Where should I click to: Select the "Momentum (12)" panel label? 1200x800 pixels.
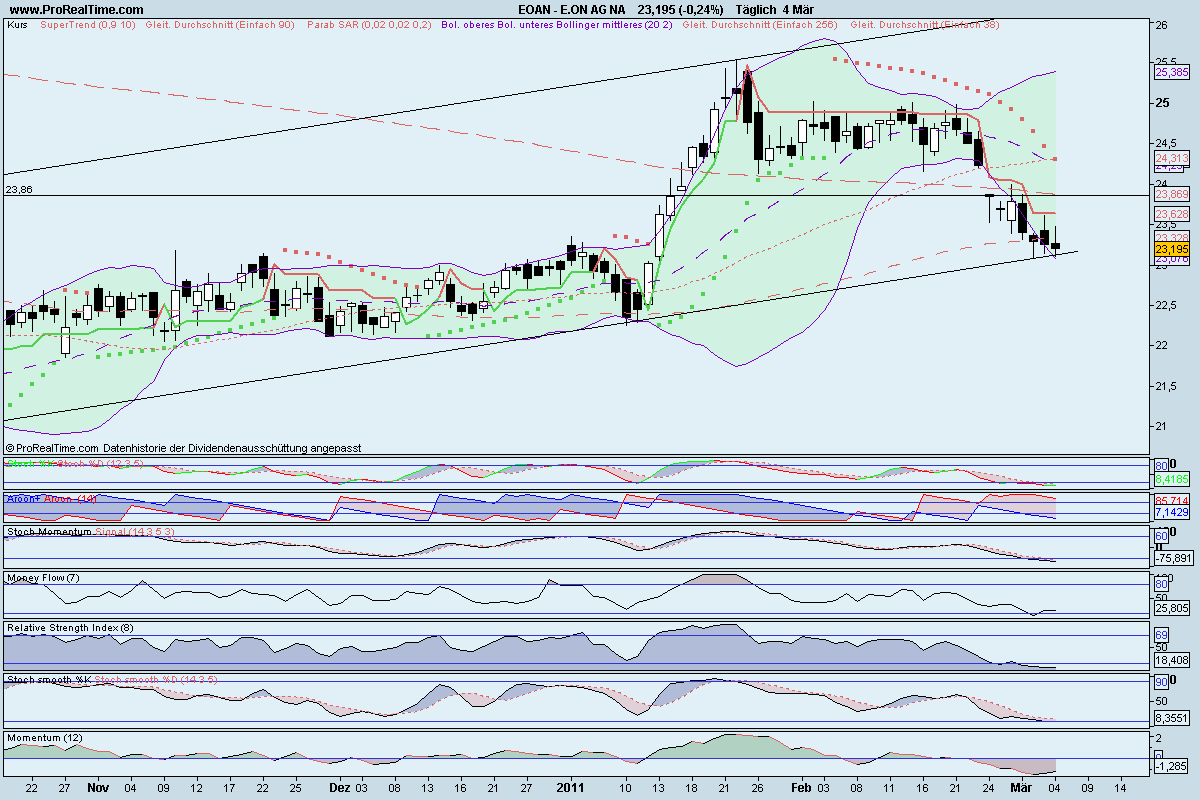tap(44, 736)
